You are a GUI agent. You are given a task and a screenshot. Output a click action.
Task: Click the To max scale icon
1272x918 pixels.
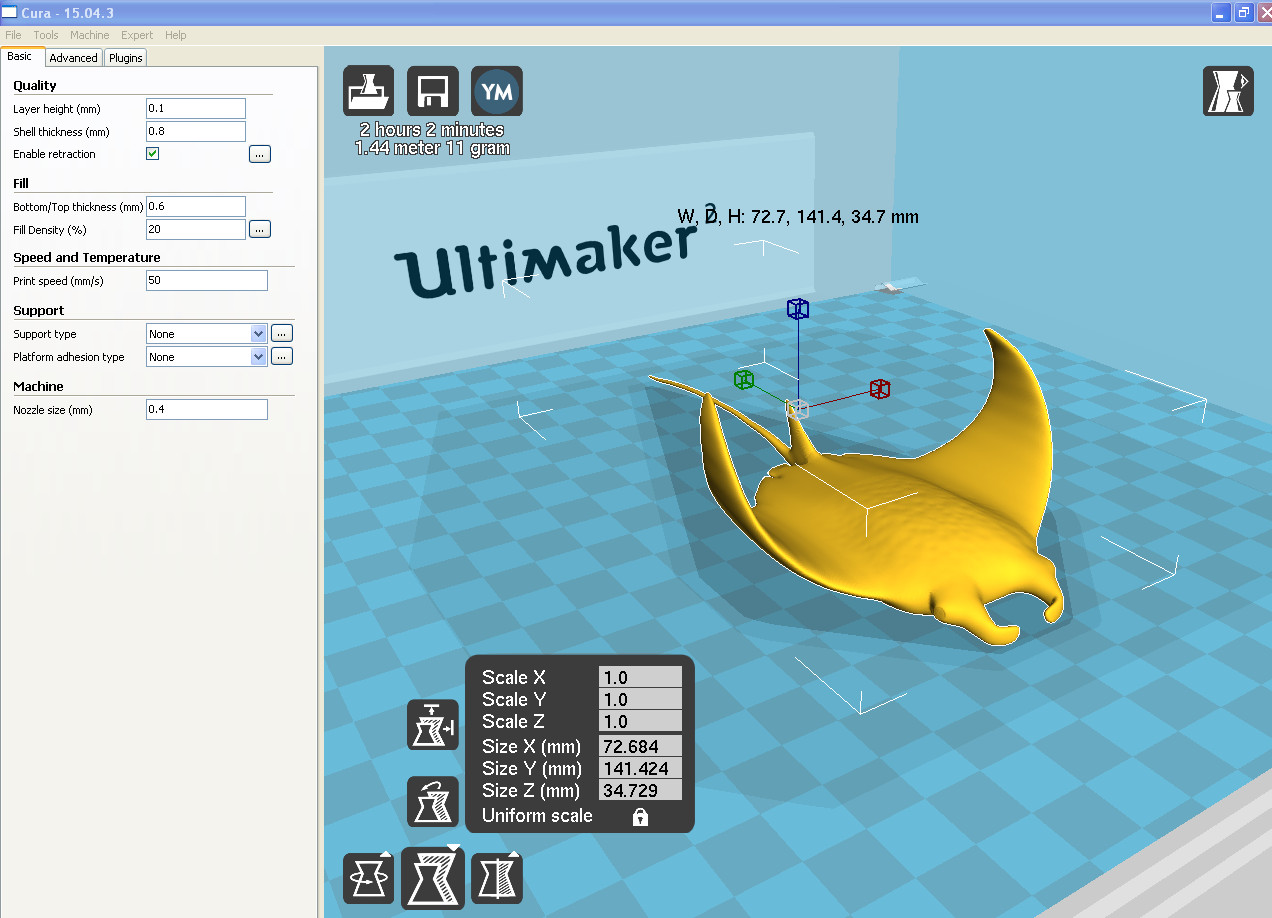pos(433,725)
